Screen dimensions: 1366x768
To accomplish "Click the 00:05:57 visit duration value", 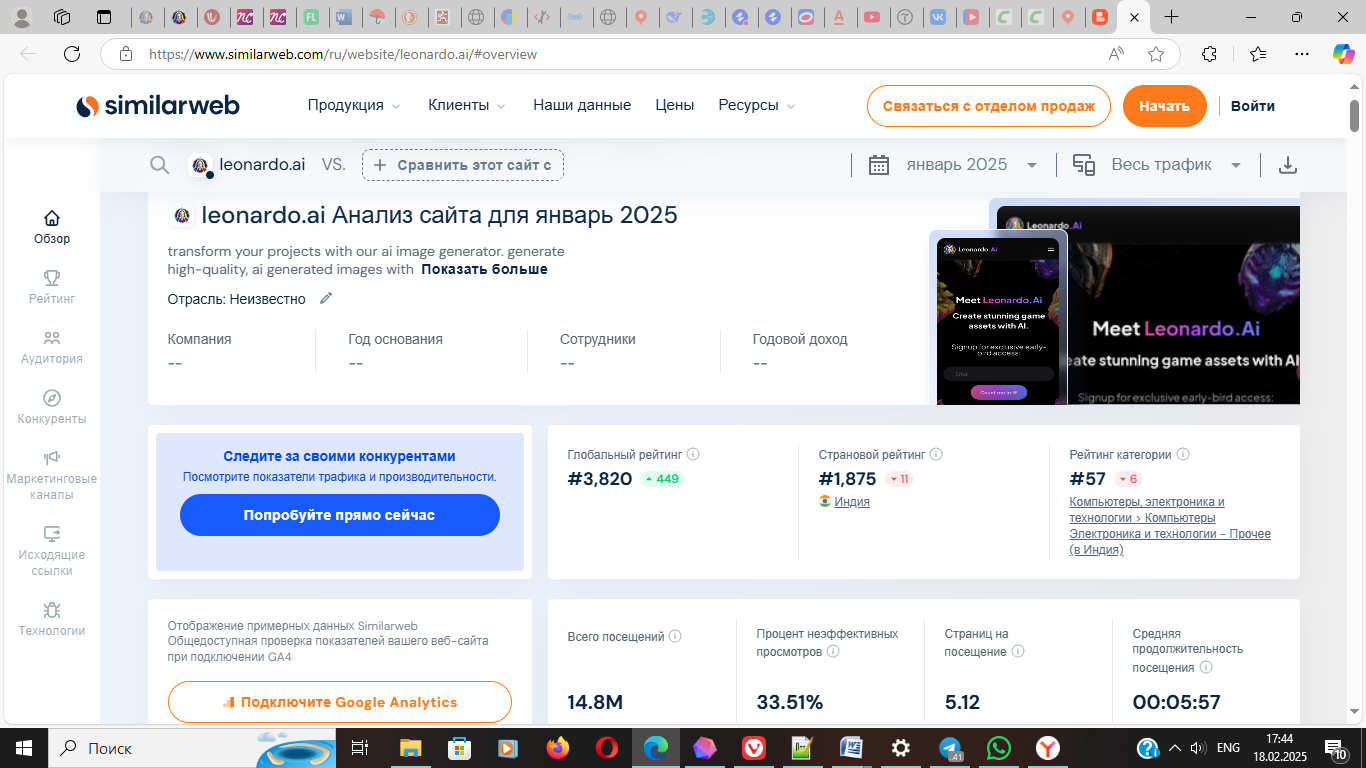I will [x=1177, y=702].
